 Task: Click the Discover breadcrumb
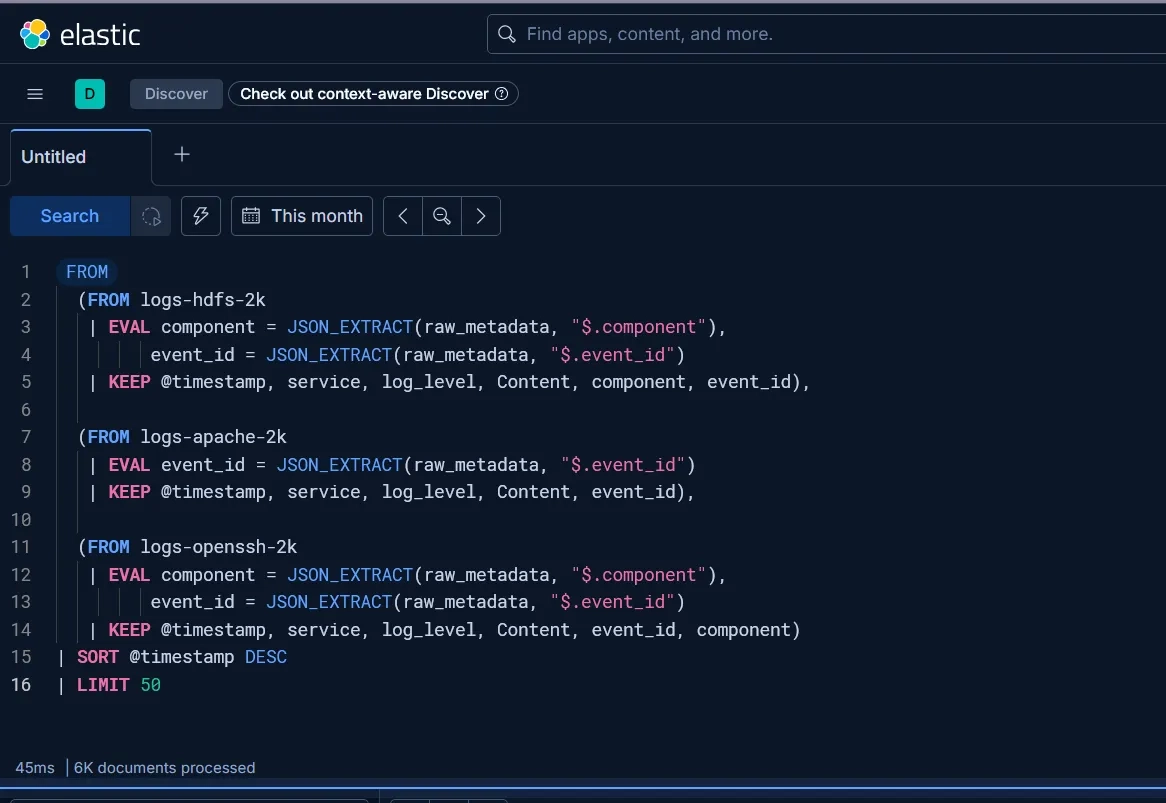point(176,94)
